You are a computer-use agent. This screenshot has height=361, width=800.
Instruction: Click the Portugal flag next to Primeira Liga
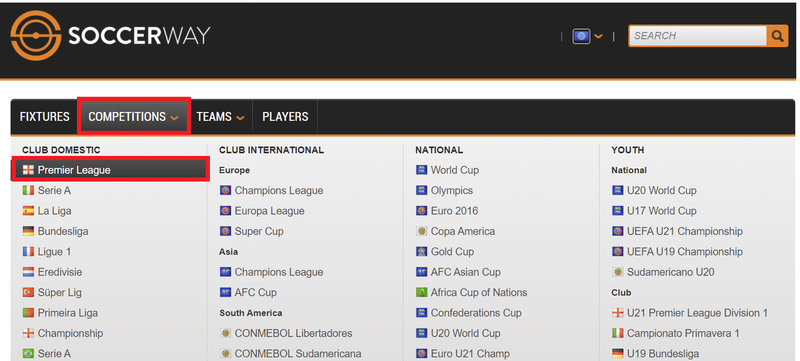28,313
